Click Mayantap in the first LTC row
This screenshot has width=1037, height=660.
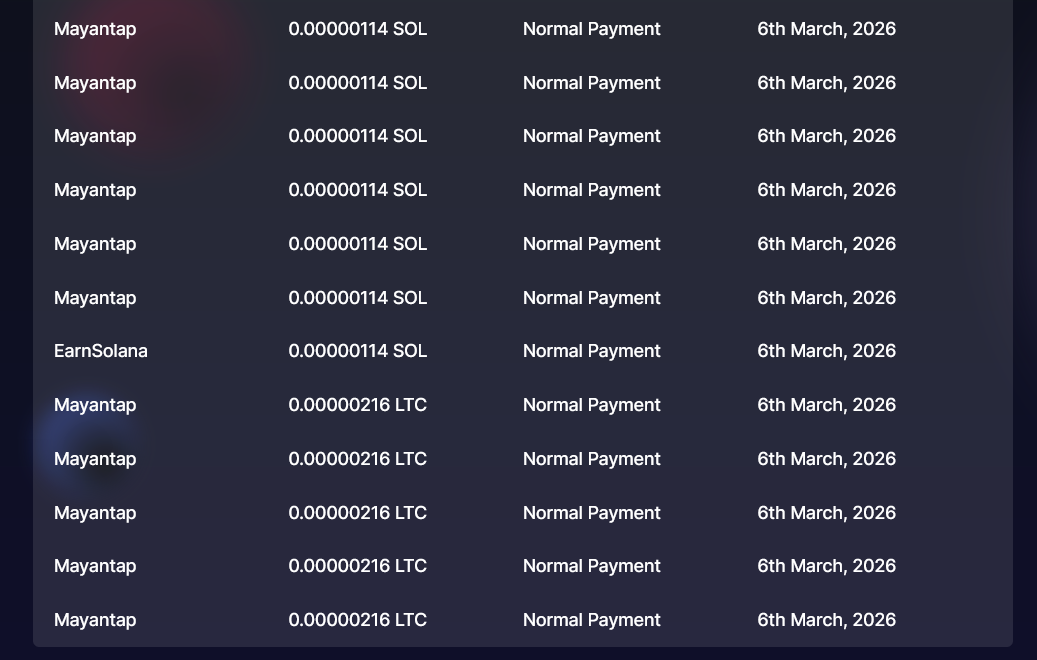[95, 405]
